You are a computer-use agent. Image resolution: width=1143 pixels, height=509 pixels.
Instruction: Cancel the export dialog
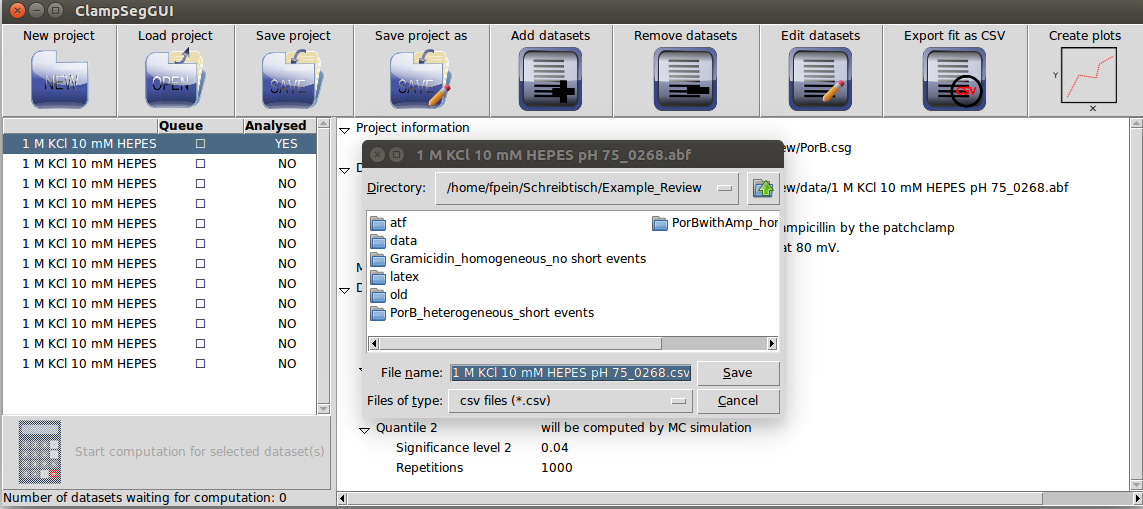(x=738, y=401)
